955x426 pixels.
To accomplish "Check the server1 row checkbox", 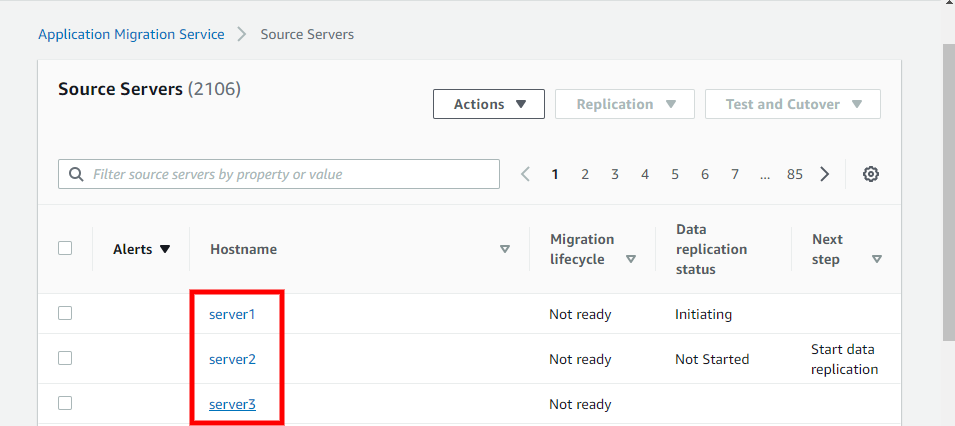I will (65, 313).
